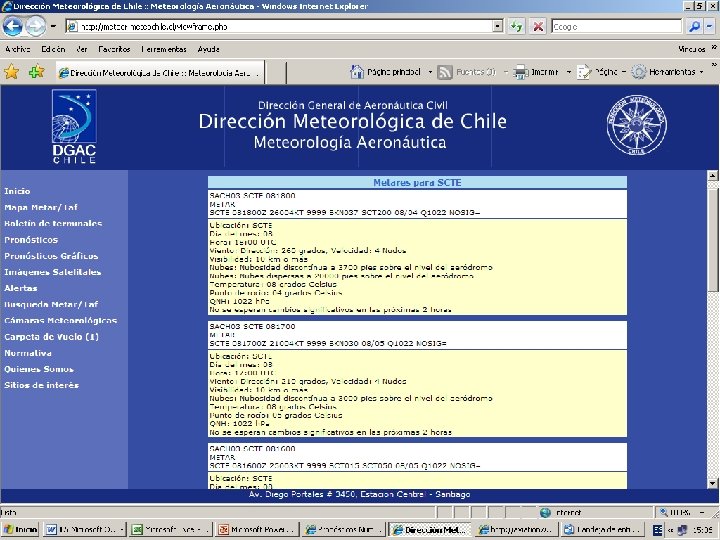
Task: Open the Carpeta de Vuelo (1) link
Action: point(51,337)
